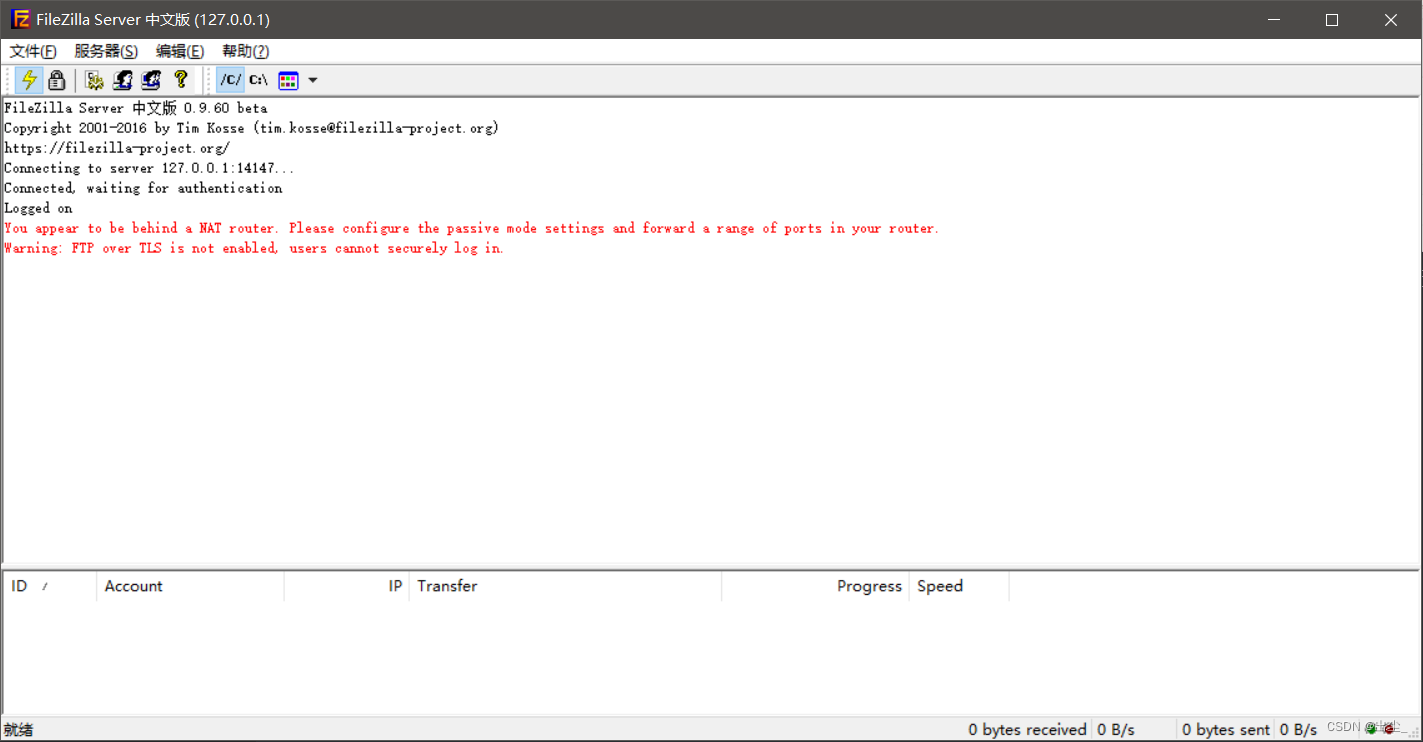Toggle the server online with lightning bolt icon
Viewport: 1423px width, 742px height.
(28, 80)
